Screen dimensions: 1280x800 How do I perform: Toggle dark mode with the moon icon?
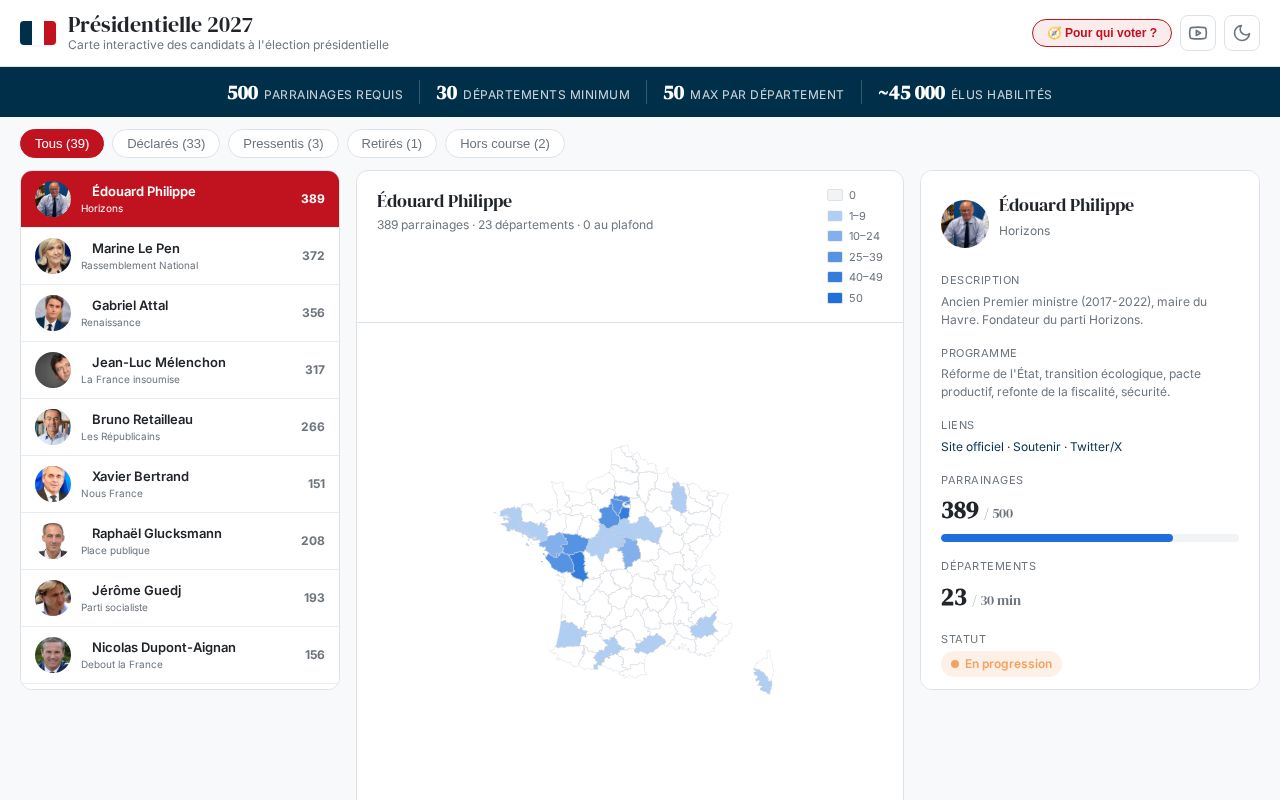tap(1242, 33)
